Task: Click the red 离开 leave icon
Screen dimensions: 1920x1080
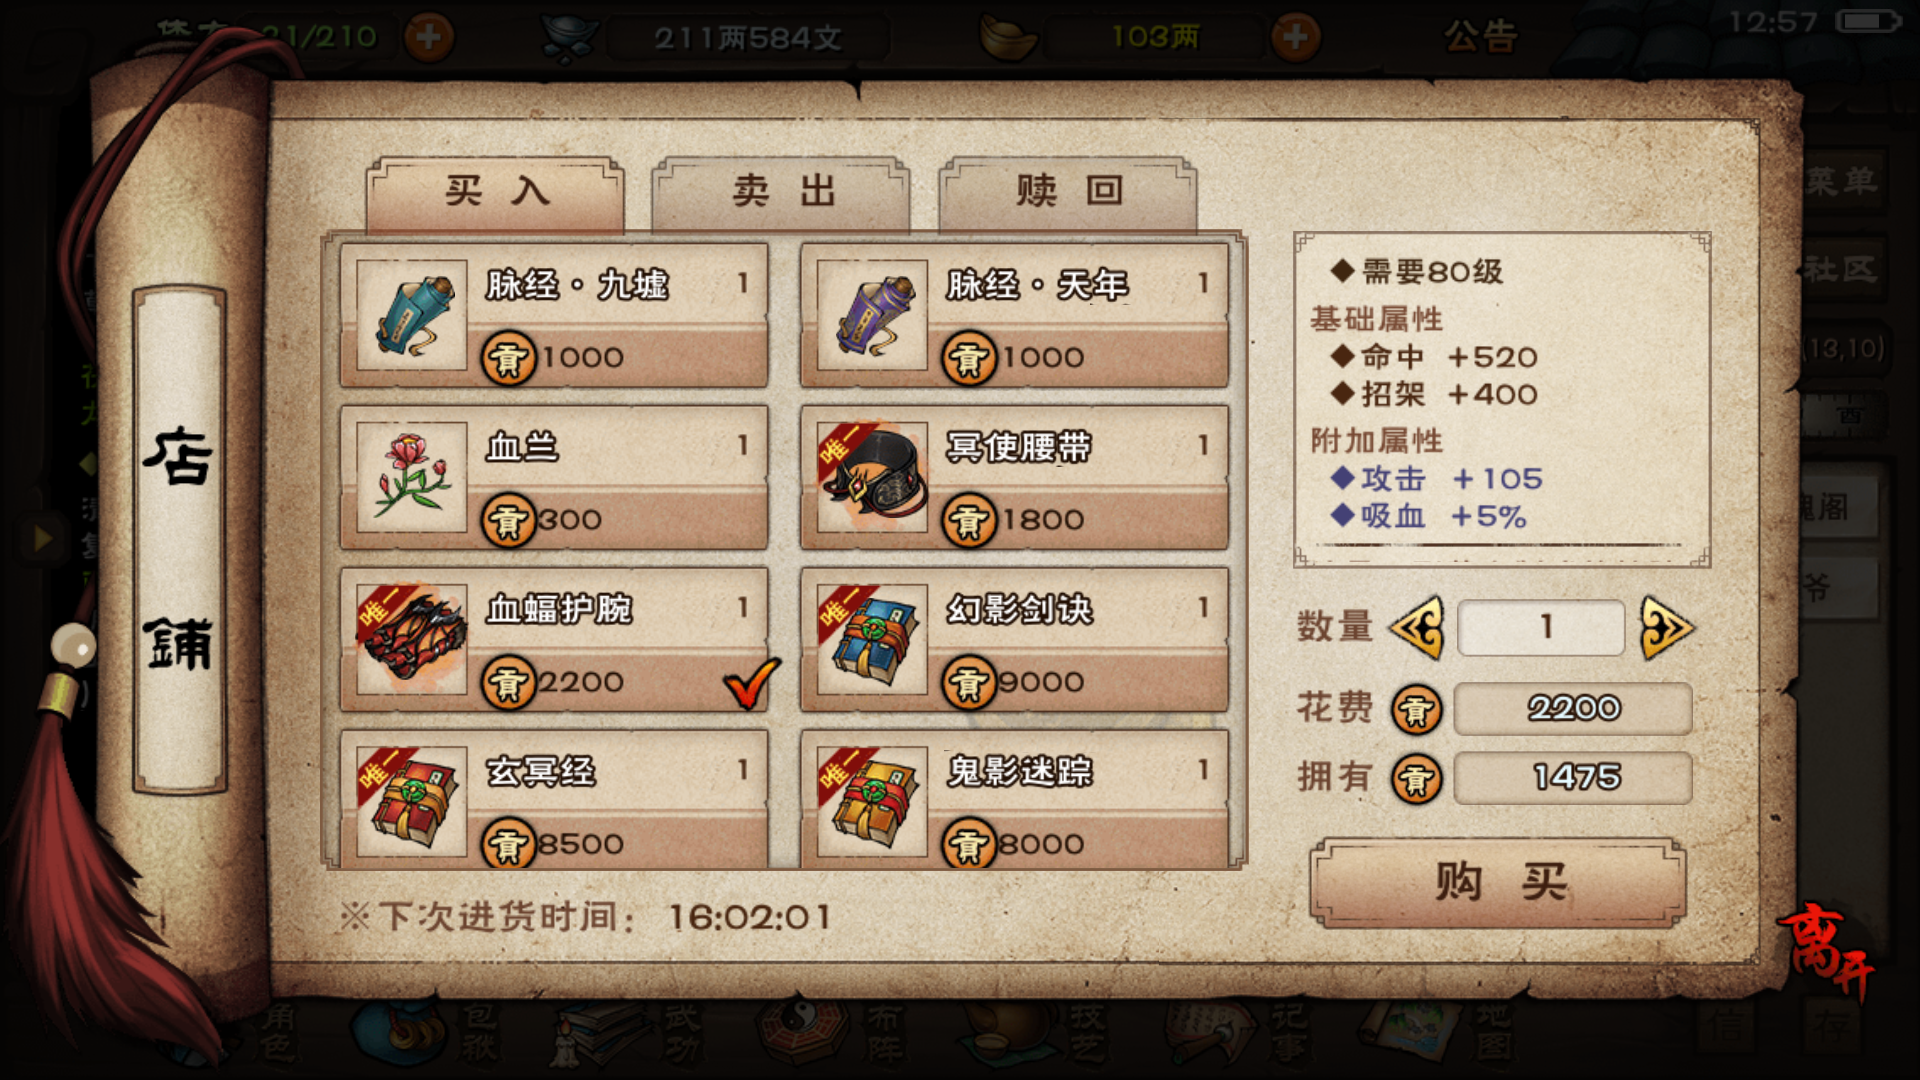Action: pos(1824,950)
